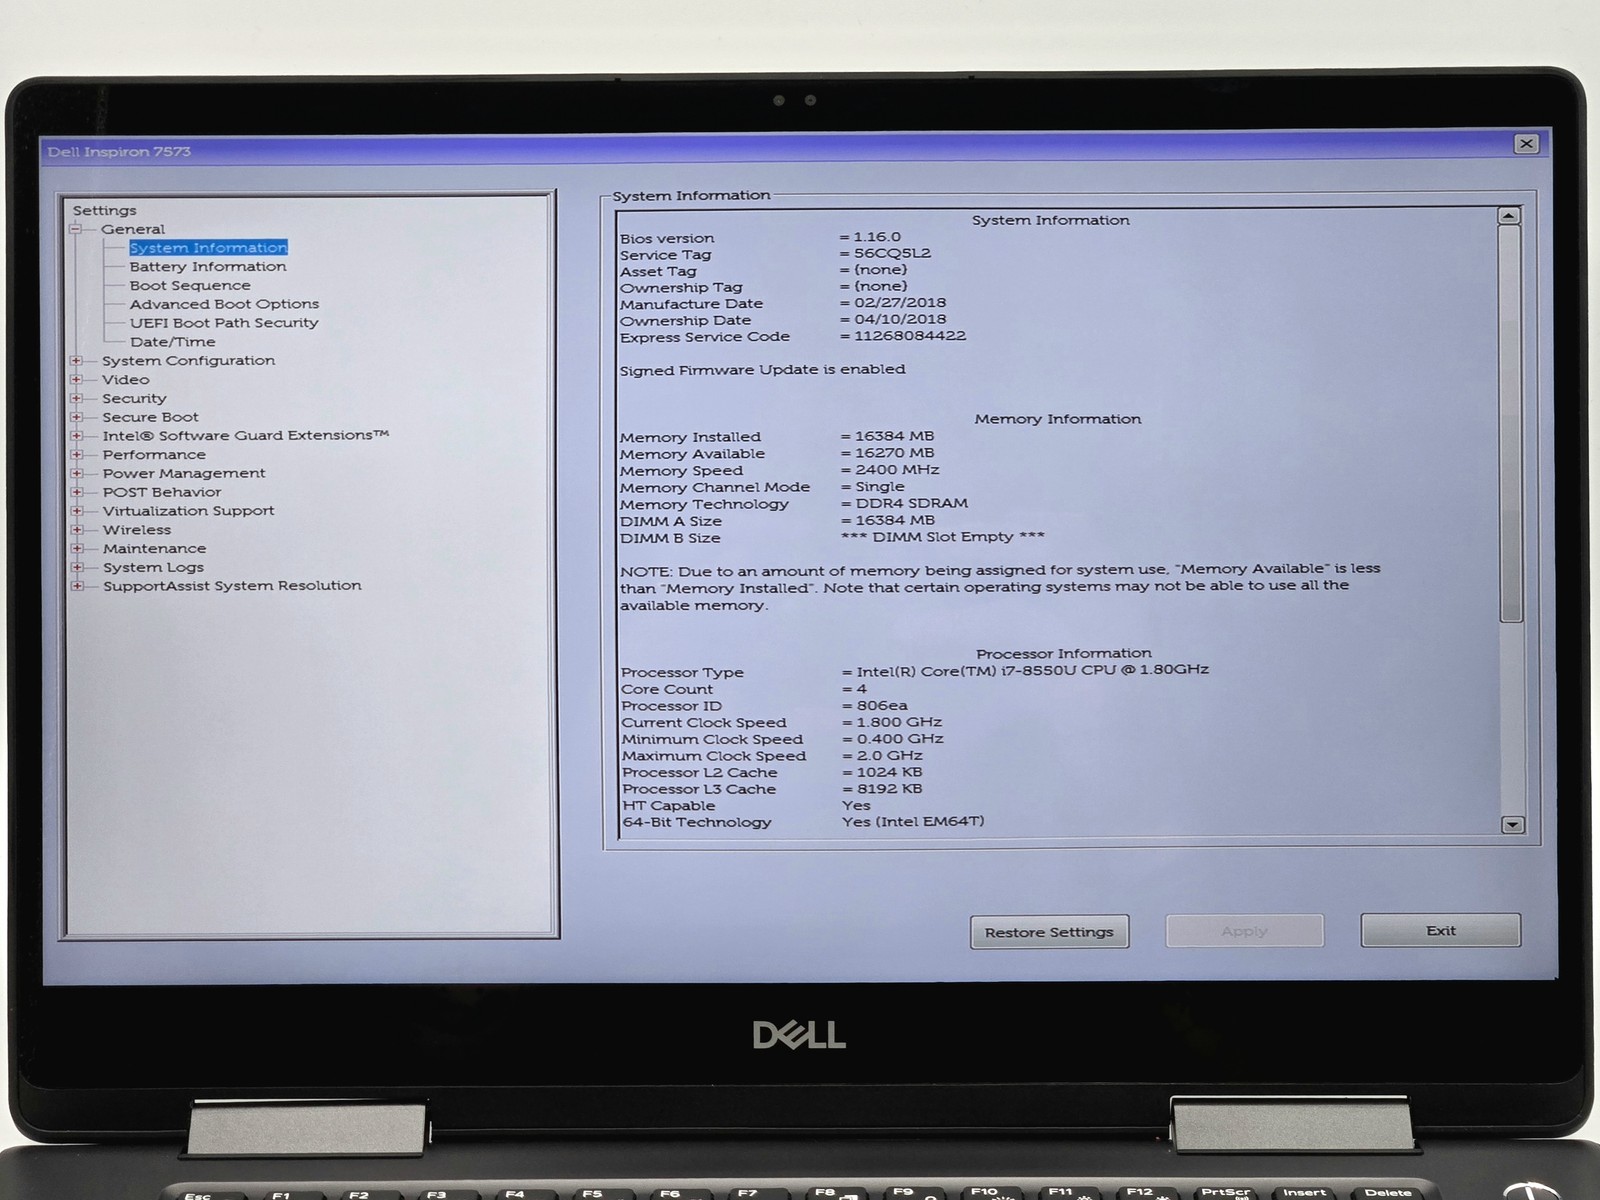Click Signed Firmware Update is enabled text

point(762,370)
